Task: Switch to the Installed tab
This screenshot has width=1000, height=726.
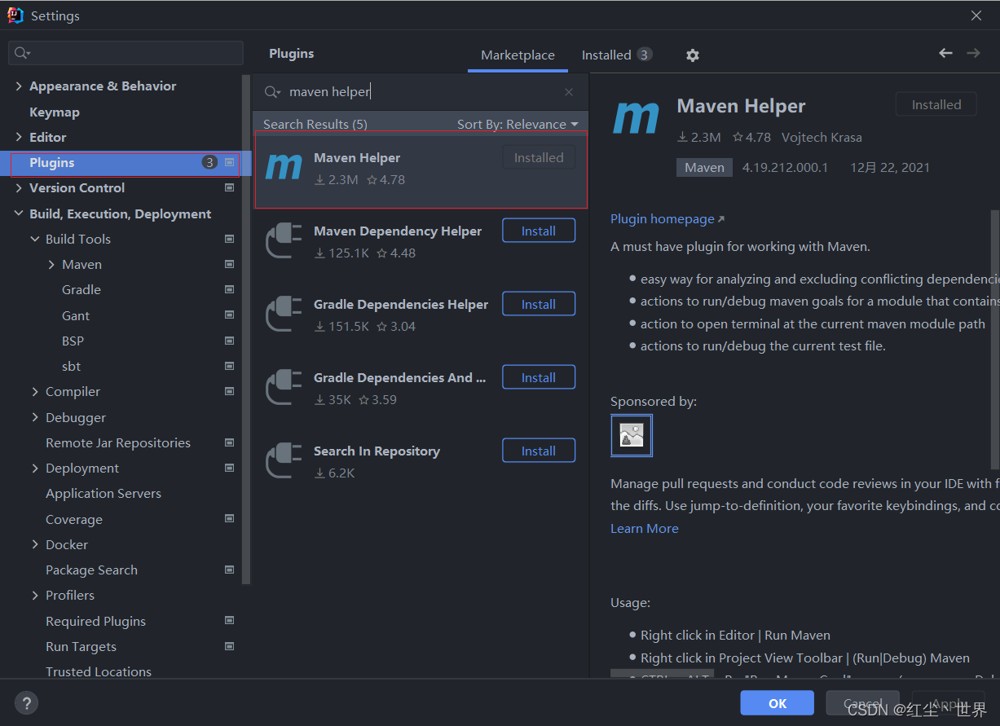Action: [x=616, y=56]
